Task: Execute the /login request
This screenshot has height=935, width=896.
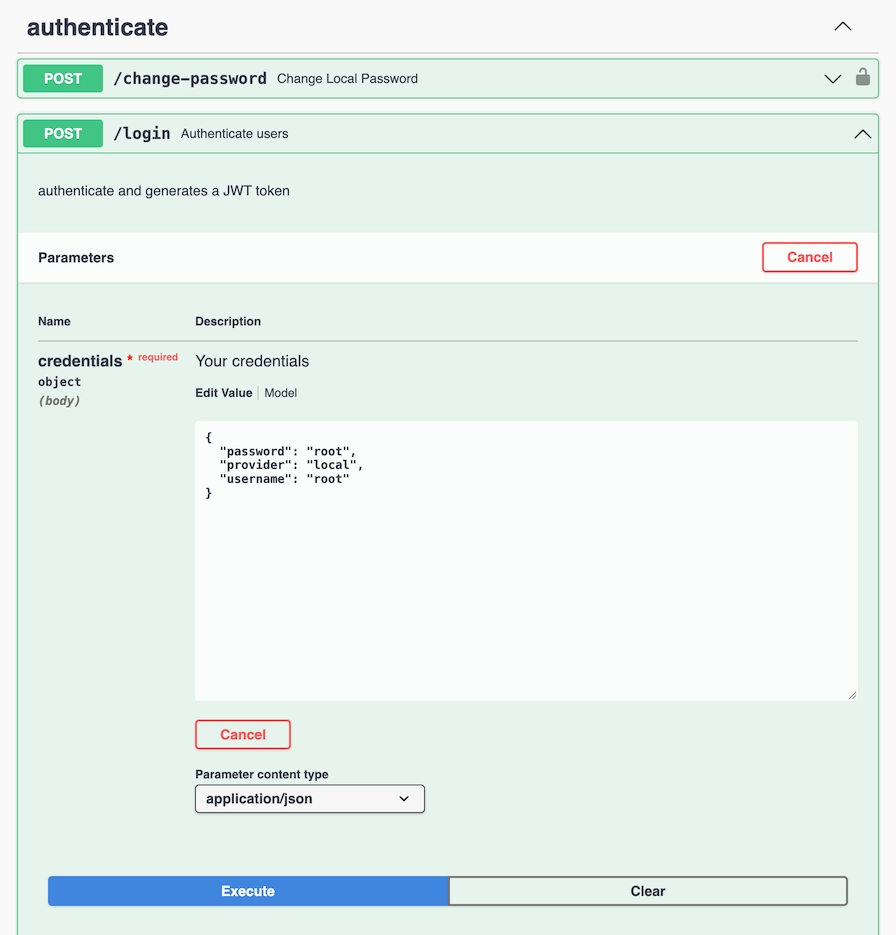Action: point(248,891)
